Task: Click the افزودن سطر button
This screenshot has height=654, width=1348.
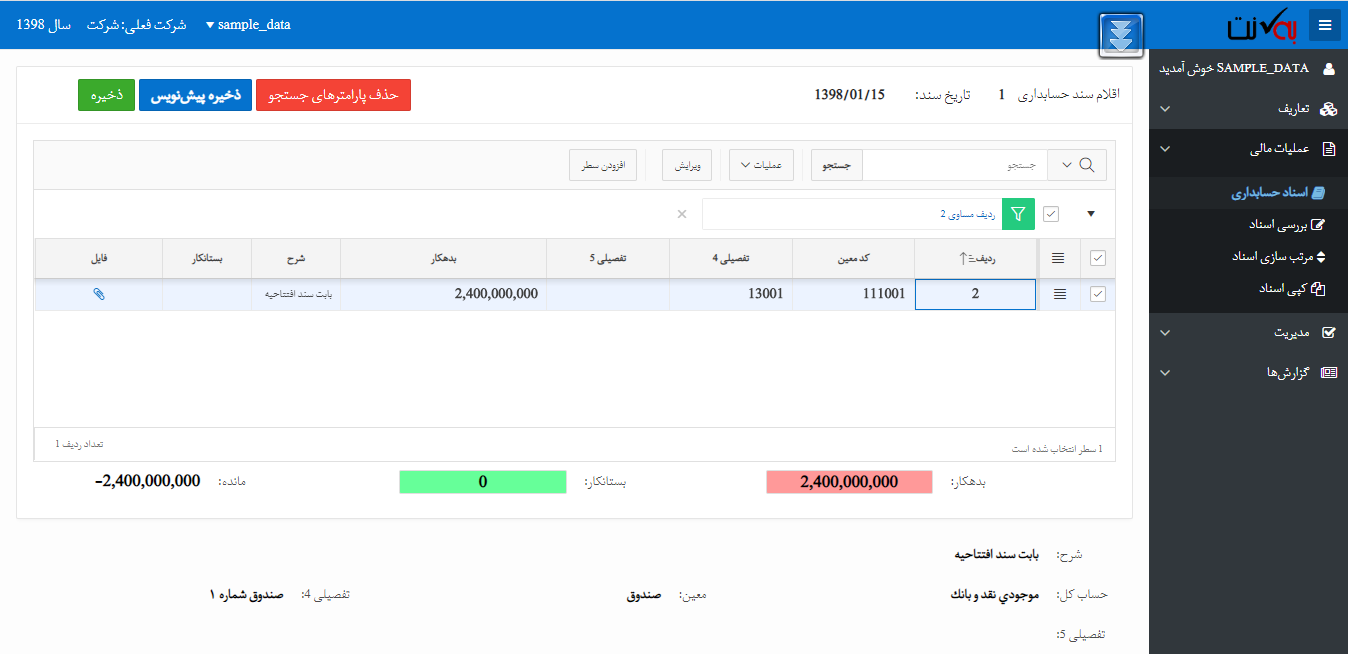Action: [x=603, y=165]
